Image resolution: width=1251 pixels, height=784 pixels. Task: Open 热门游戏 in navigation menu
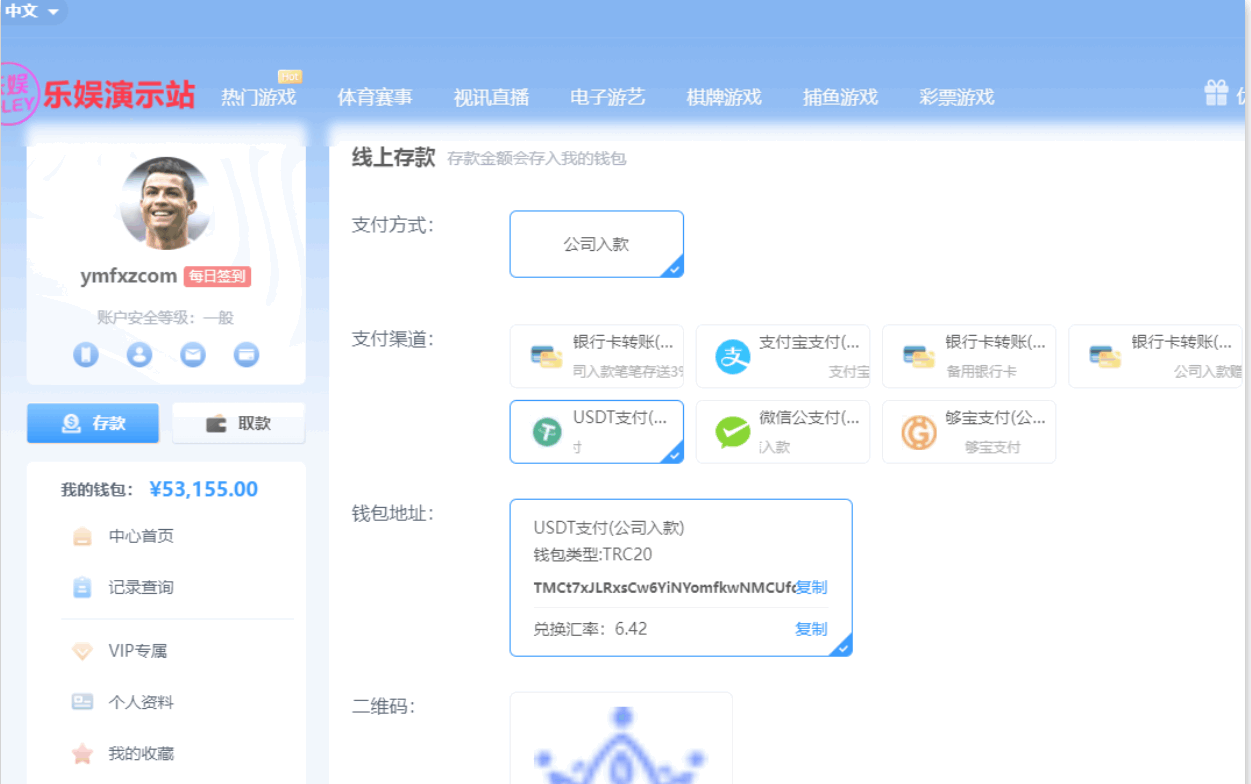(x=258, y=98)
